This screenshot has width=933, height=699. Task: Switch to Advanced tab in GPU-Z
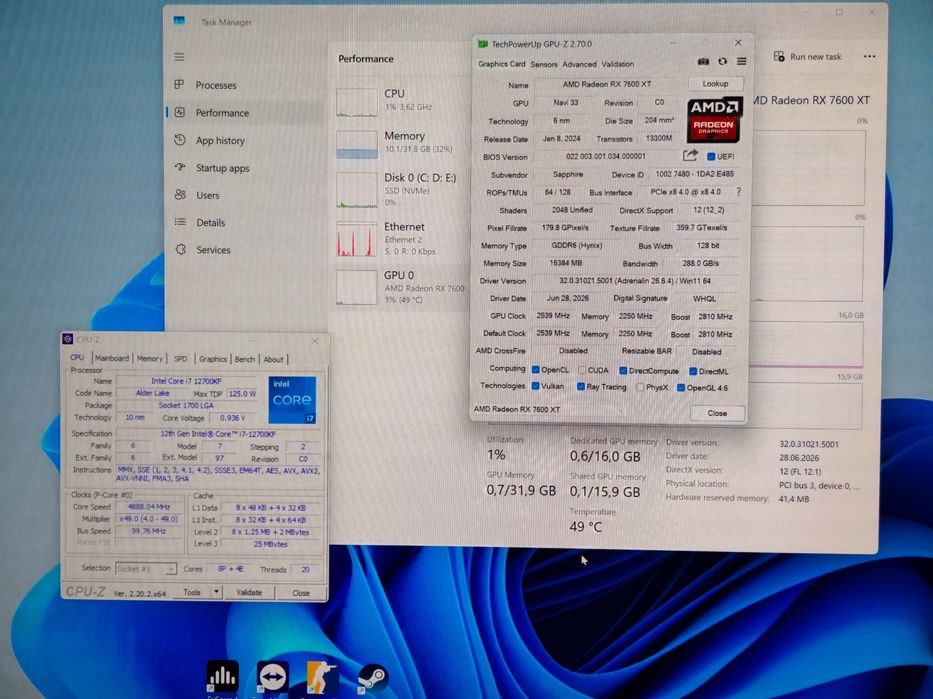(x=579, y=64)
